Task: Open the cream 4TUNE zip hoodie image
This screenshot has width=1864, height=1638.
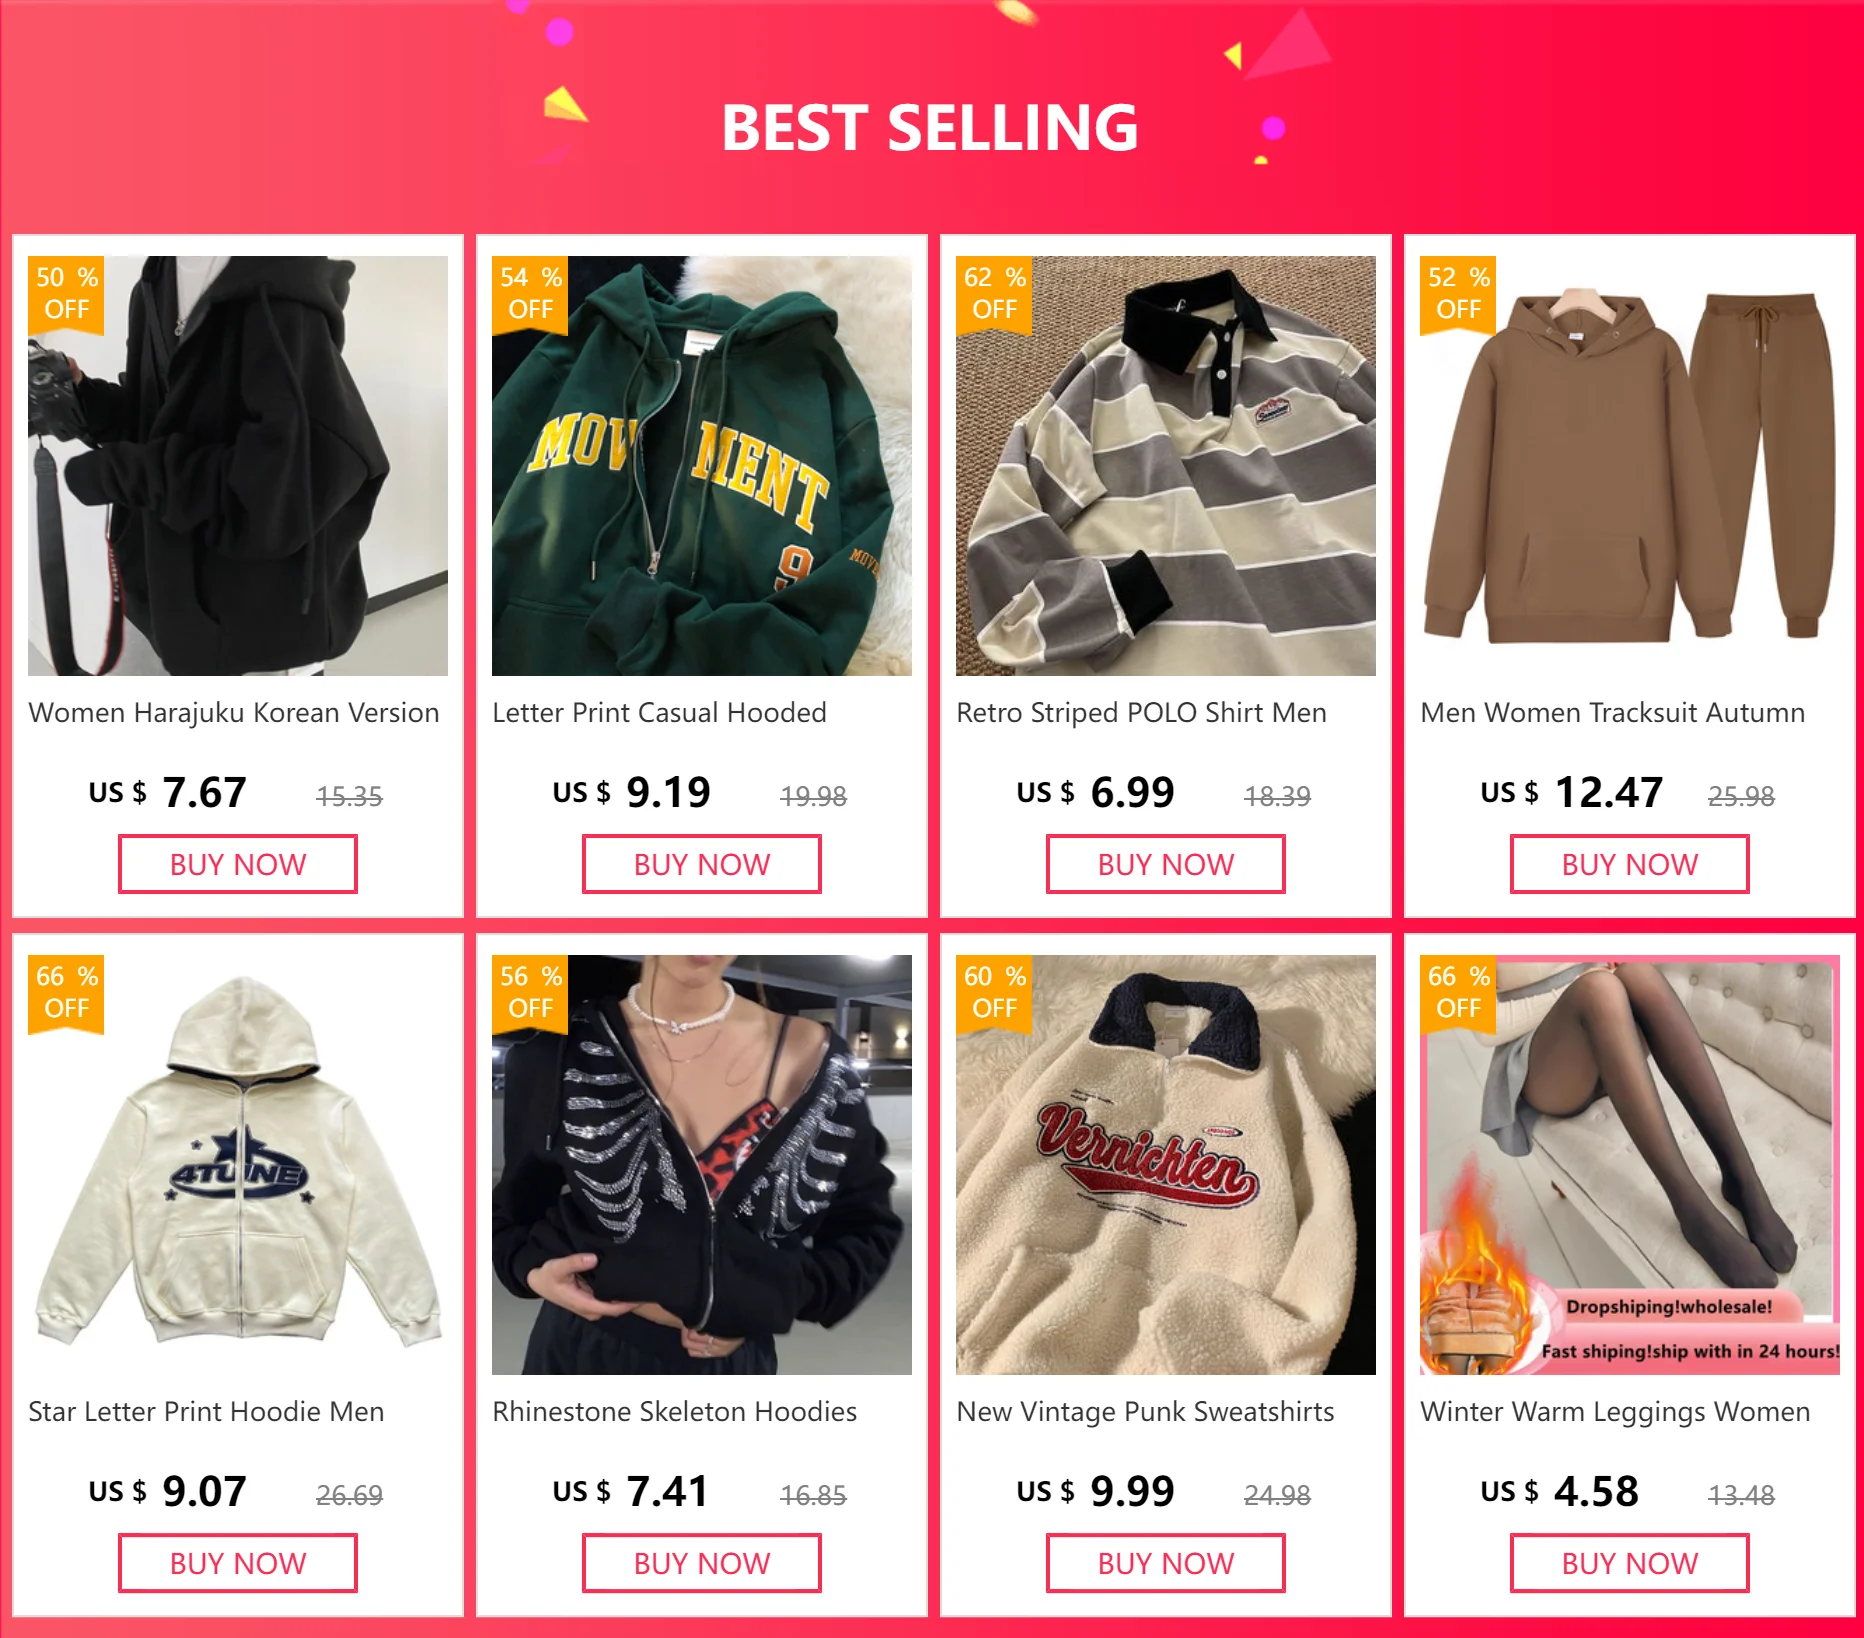Action: [x=238, y=1165]
